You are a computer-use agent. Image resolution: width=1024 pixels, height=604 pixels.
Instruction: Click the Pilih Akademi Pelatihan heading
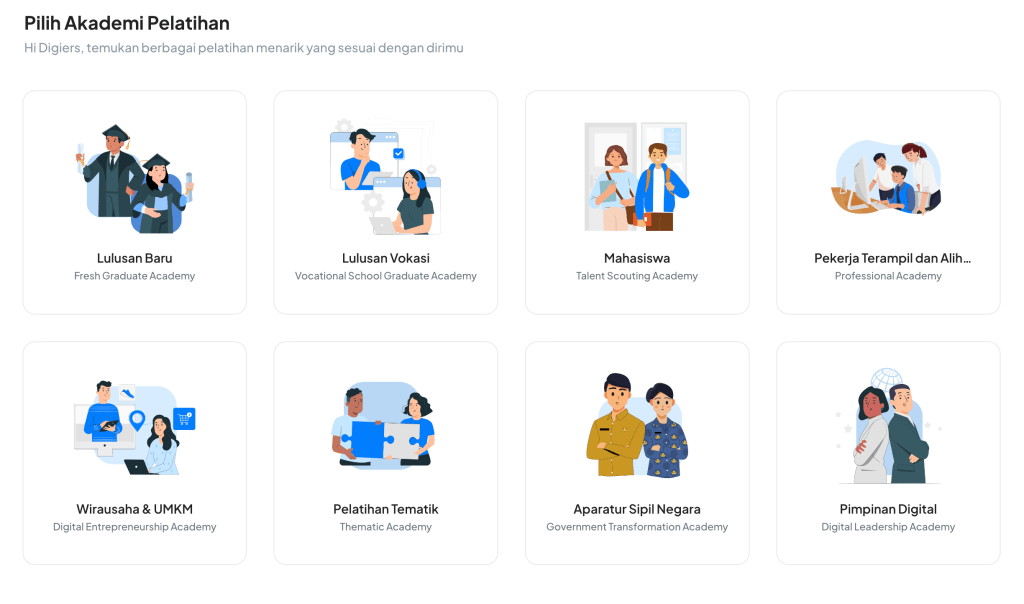point(127,24)
